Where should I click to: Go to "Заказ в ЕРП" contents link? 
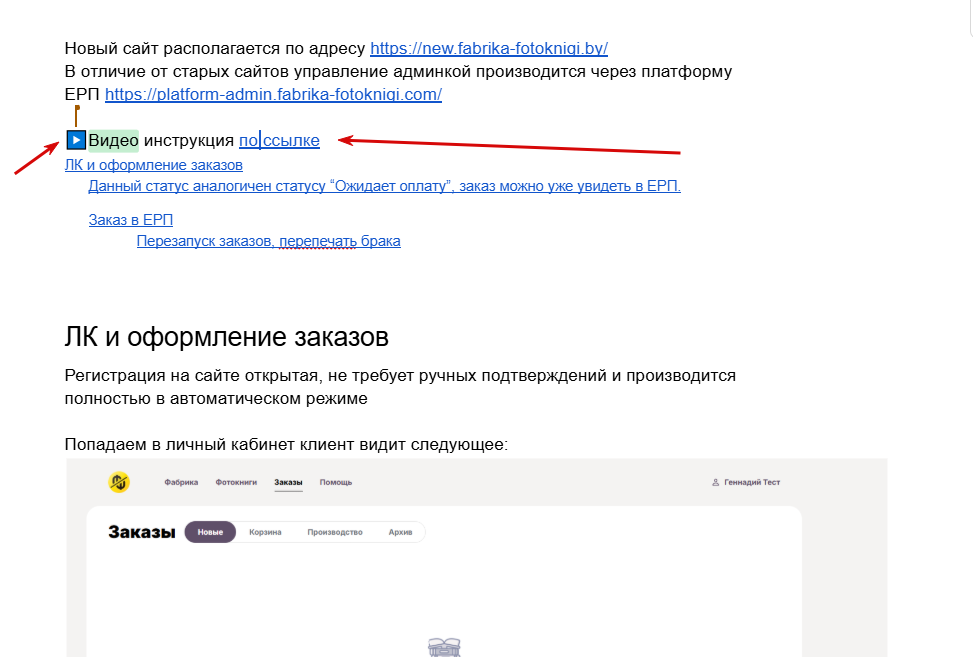[131, 220]
